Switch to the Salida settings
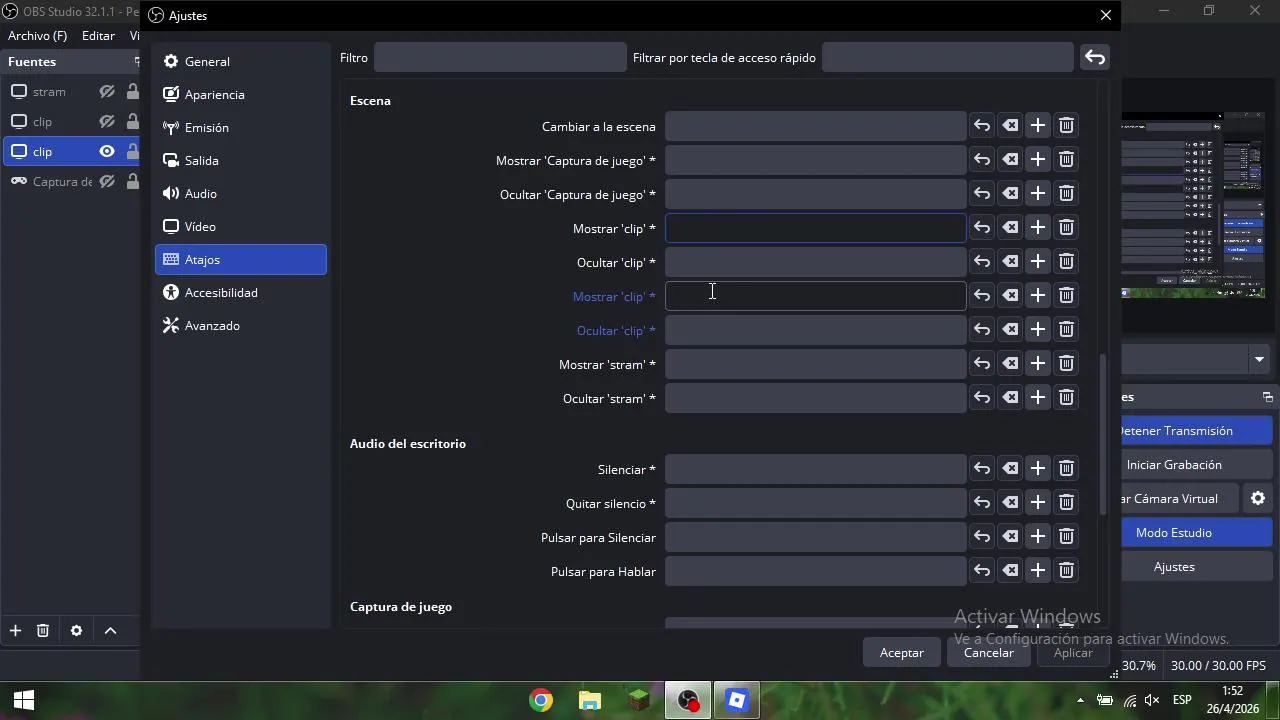This screenshot has height=720, width=1280. (241, 161)
